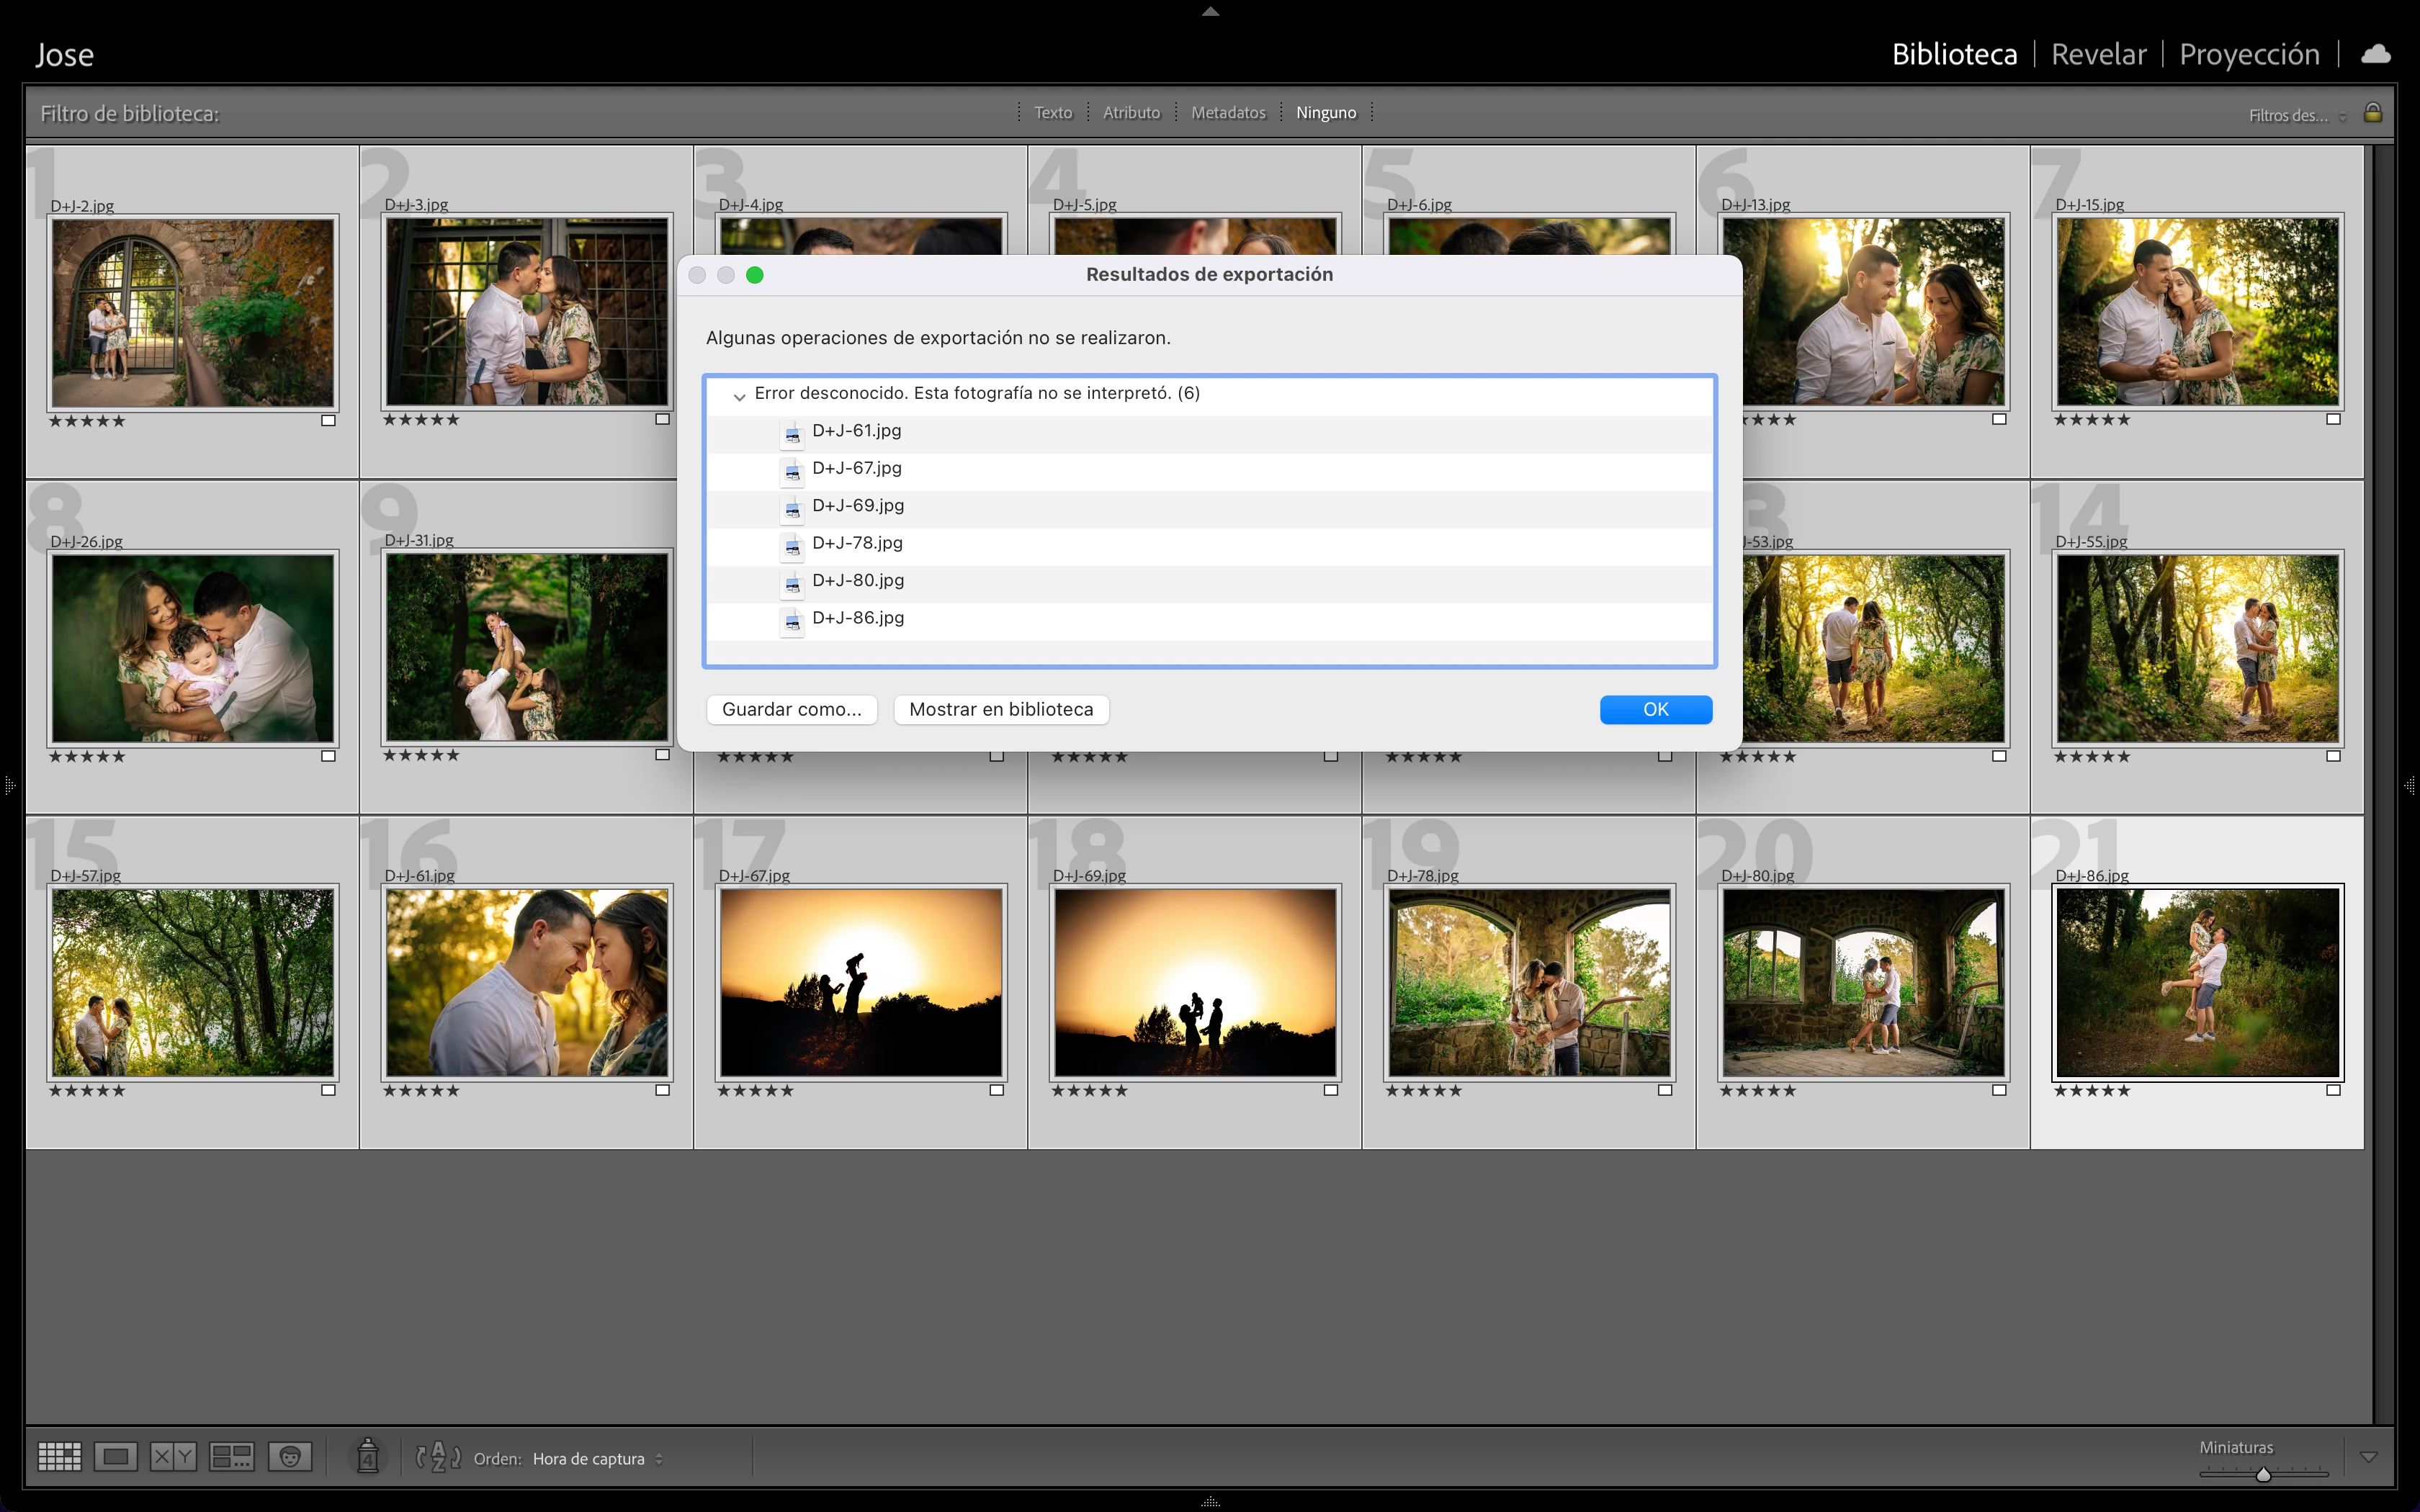
Task: Toggle quick collection marker on D+J-2.jpg
Action: click(328, 421)
